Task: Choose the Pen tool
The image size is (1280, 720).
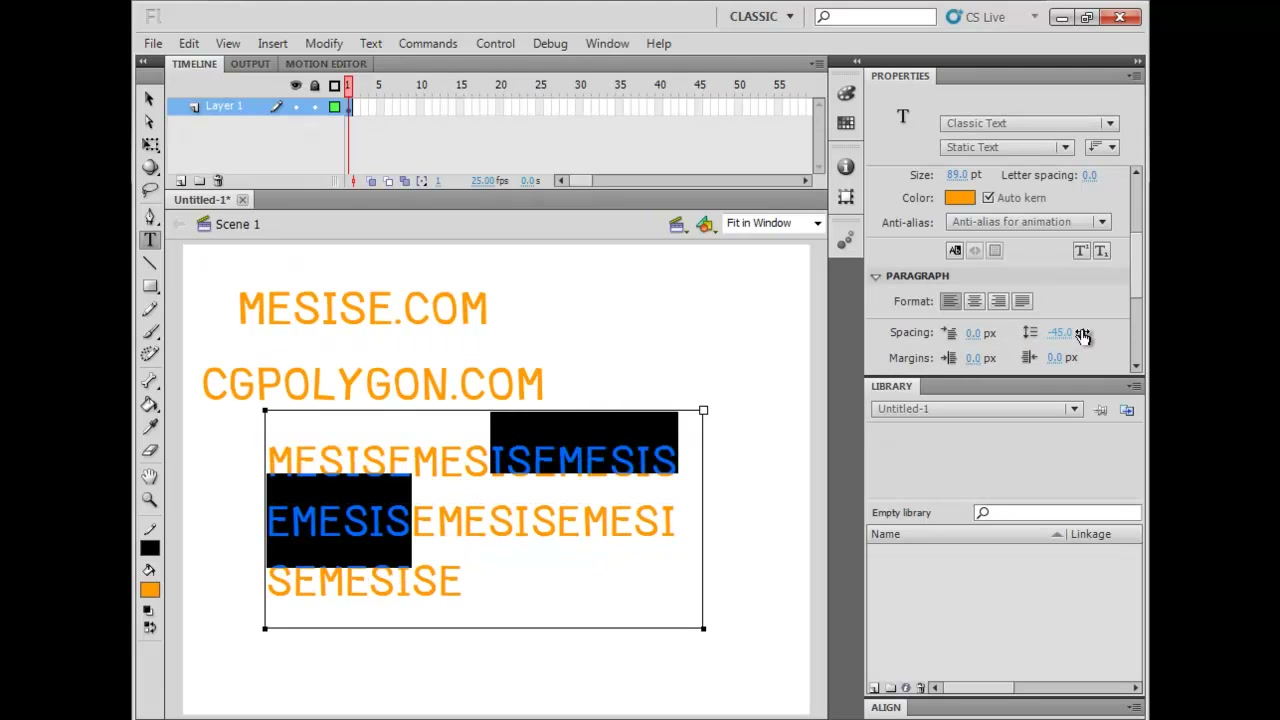Action: (150, 216)
